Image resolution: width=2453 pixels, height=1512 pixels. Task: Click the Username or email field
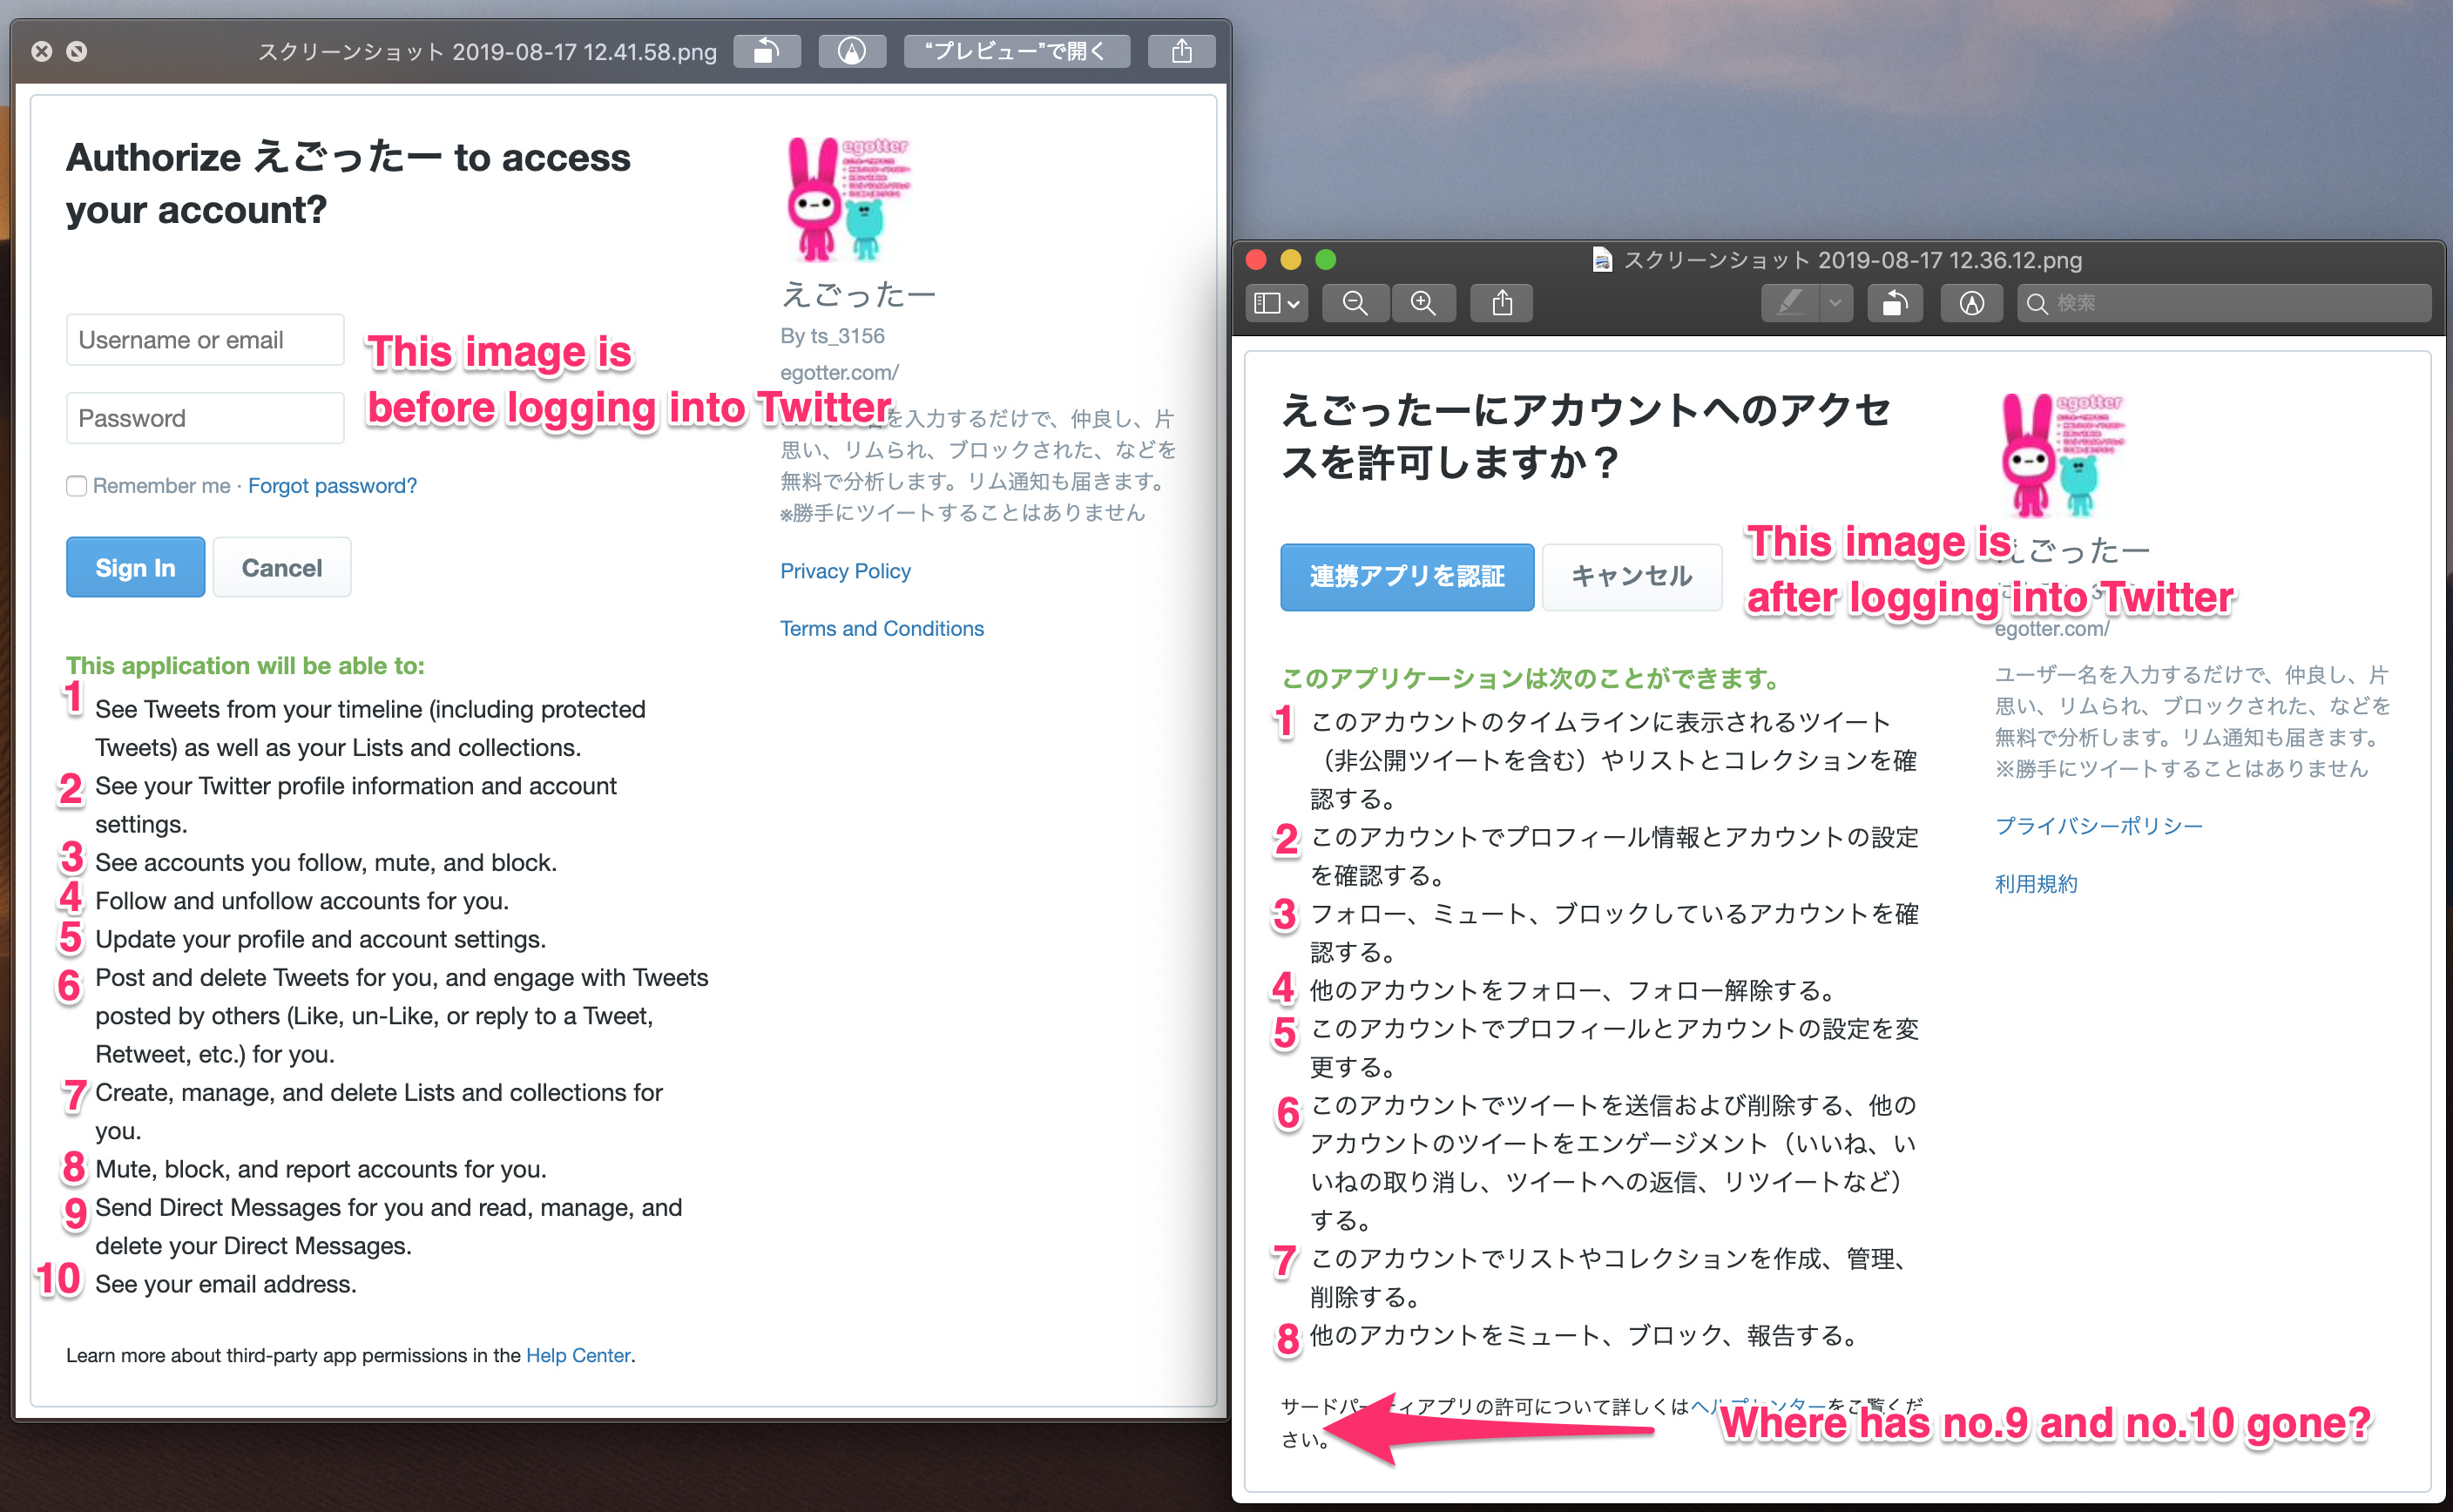point(205,340)
